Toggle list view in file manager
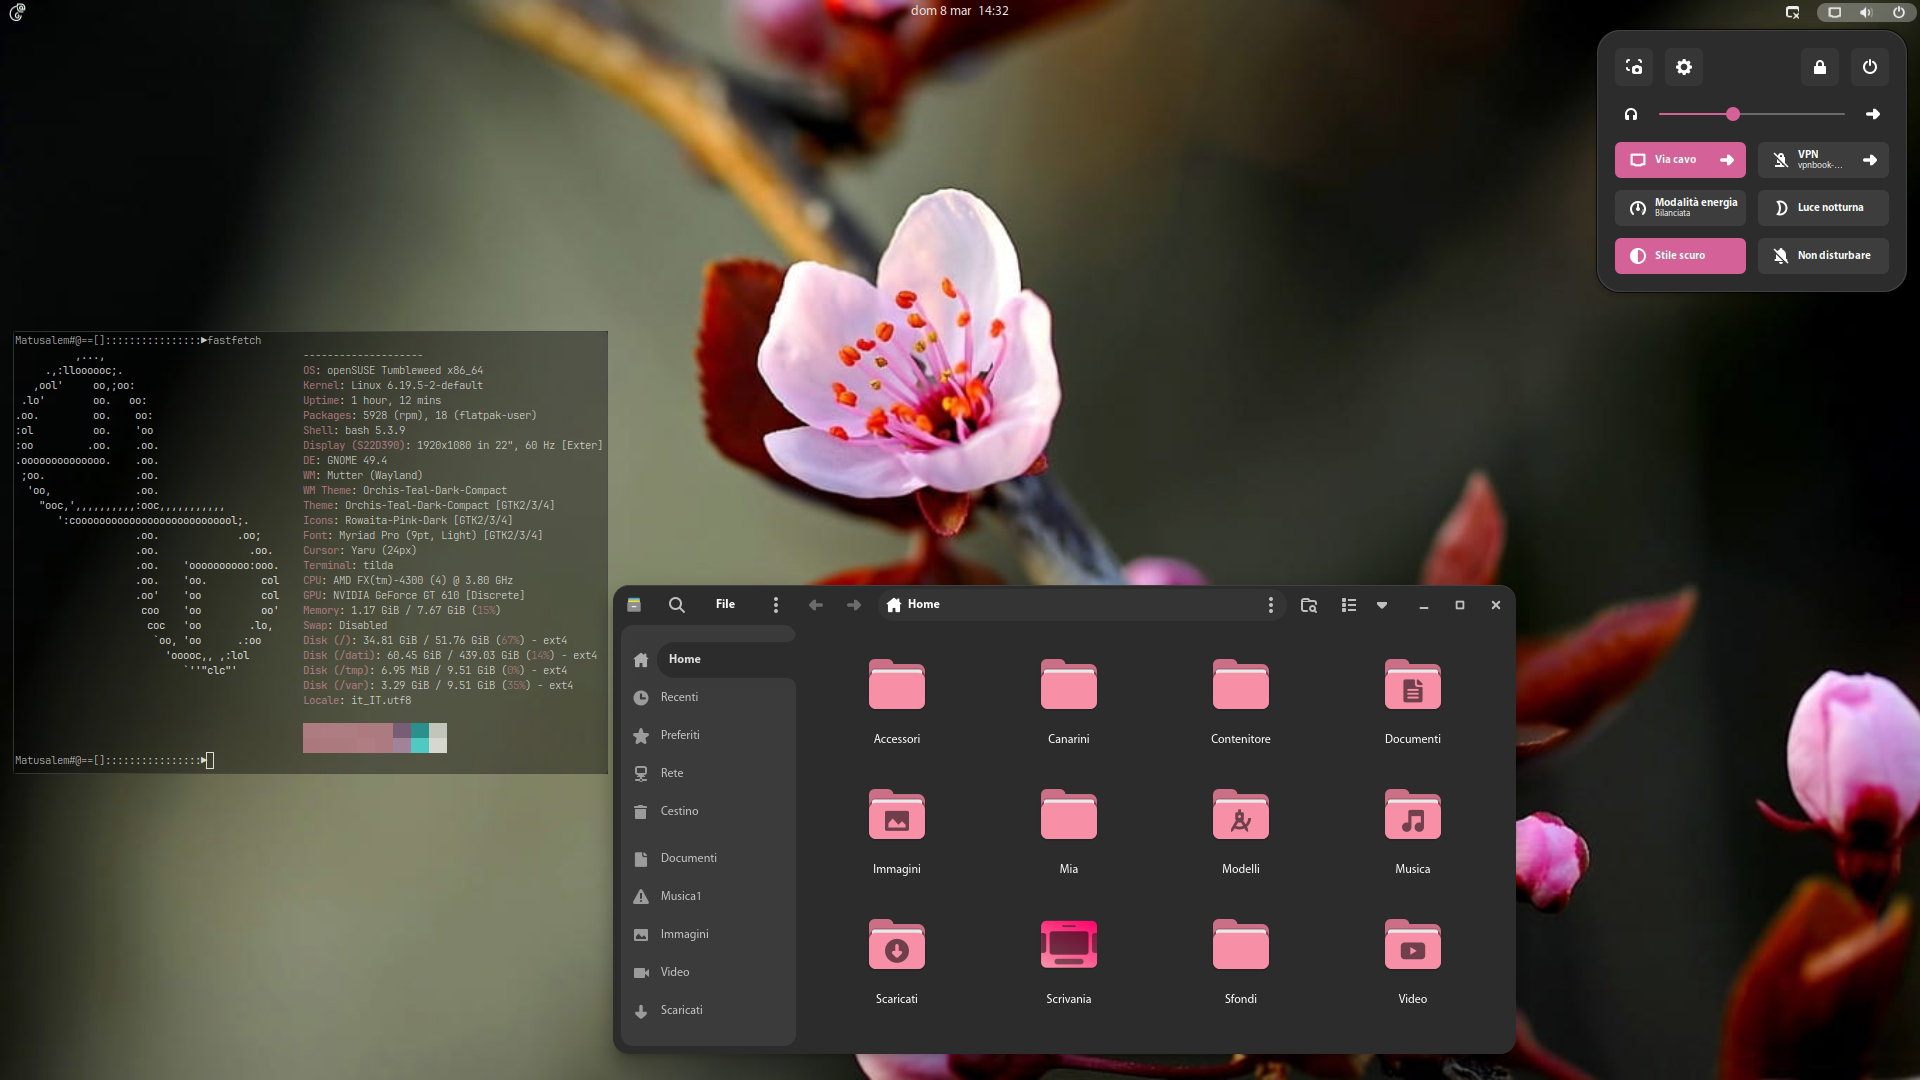Viewport: 1920px width, 1080px height. pos(1349,605)
